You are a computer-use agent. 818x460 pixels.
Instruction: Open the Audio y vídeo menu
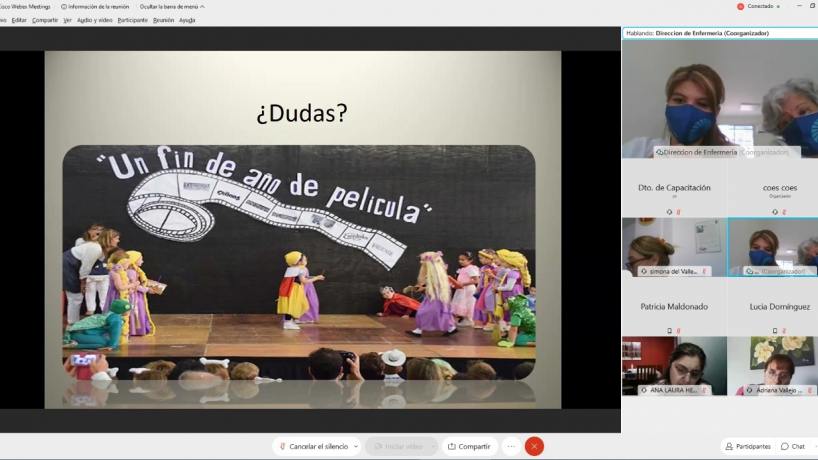click(94, 20)
